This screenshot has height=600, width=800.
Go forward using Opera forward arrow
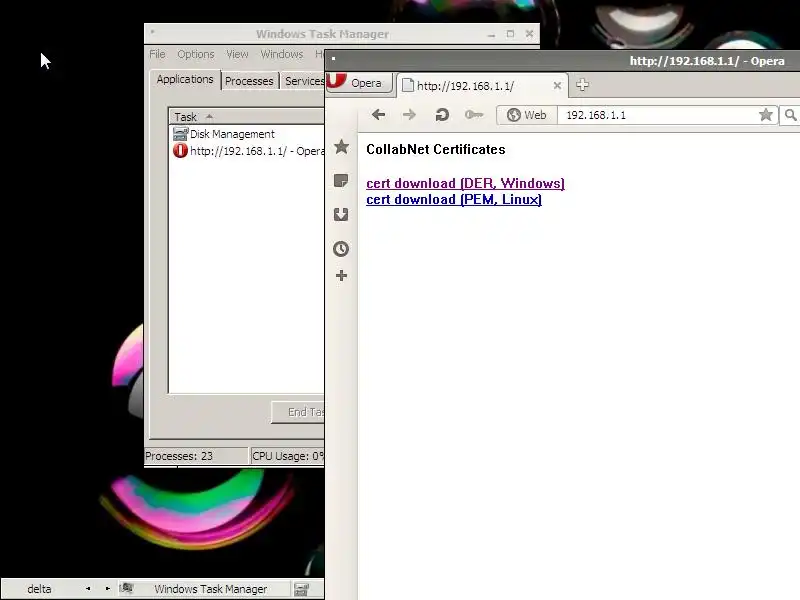click(x=409, y=115)
